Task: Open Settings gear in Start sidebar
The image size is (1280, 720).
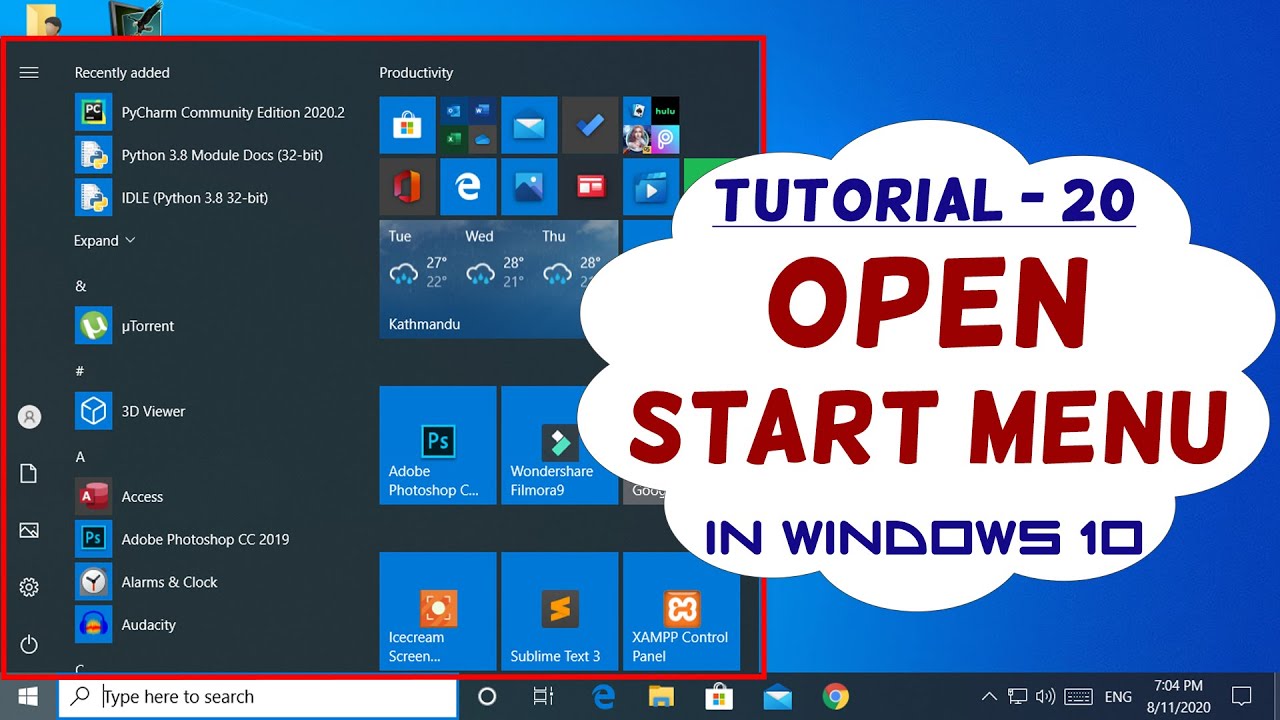Action: [29, 587]
